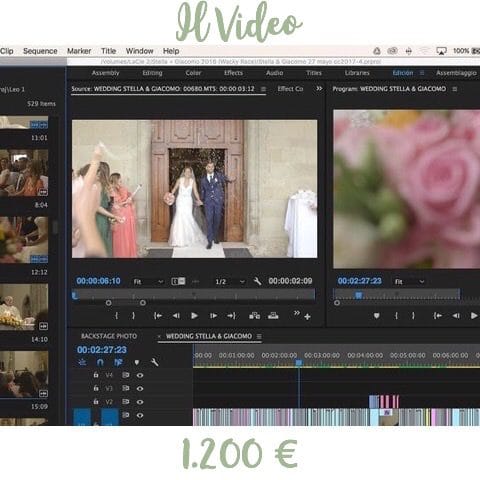Switch to the Audio workspace
This screenshot has height=480, width=480.
pos(275,73)
